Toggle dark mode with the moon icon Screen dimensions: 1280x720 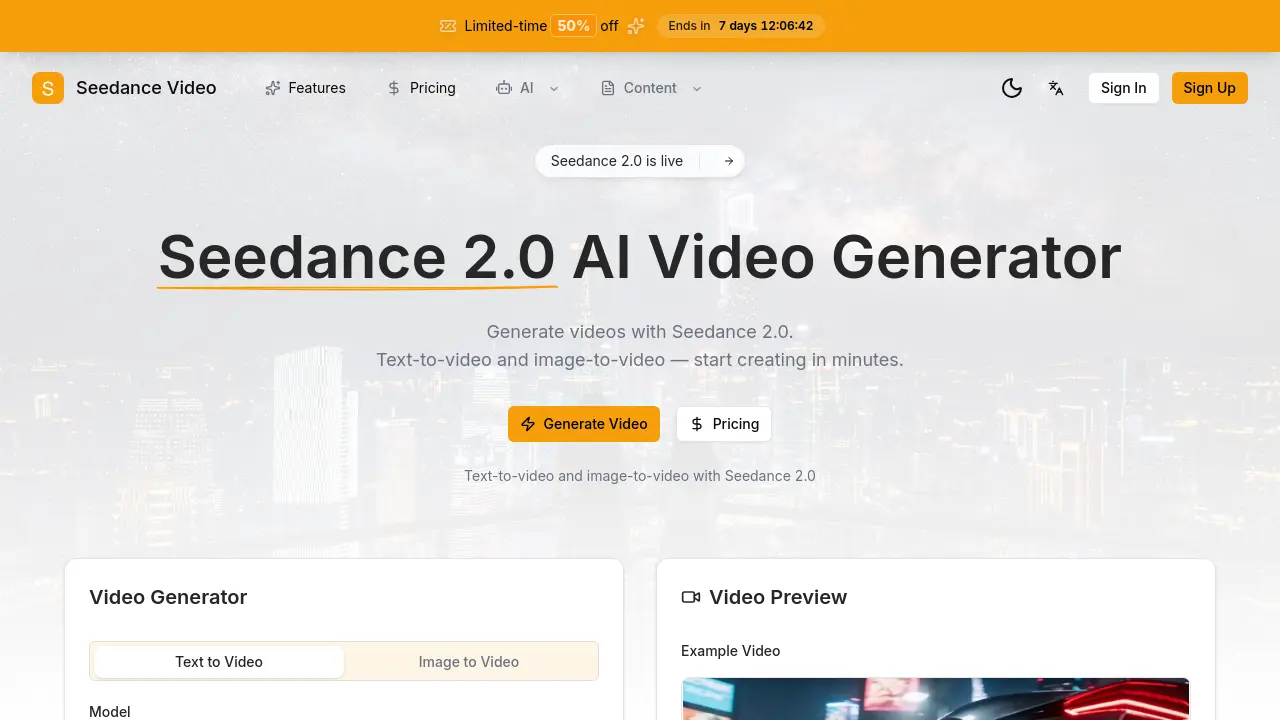point(1012,88)
